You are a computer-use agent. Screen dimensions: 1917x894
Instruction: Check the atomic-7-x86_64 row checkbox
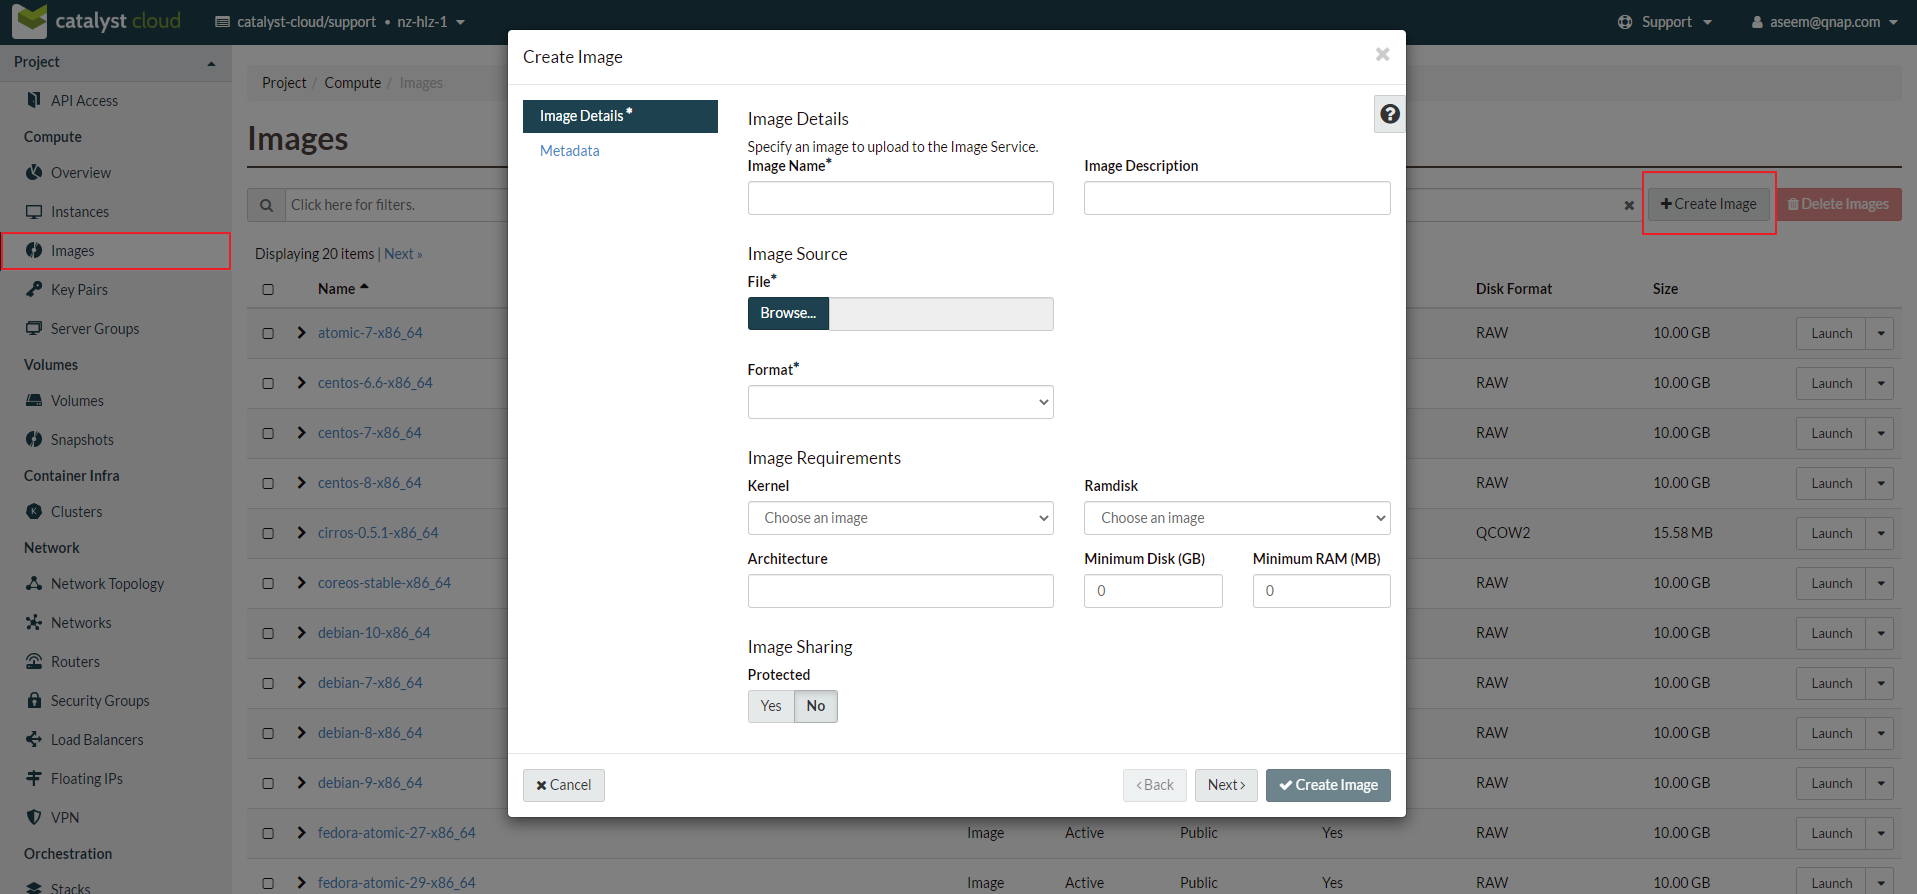268,333
